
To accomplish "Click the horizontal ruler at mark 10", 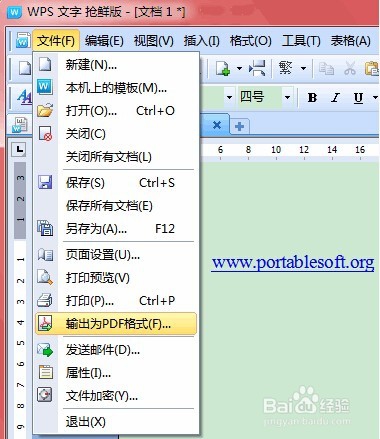I will [276, 150].
